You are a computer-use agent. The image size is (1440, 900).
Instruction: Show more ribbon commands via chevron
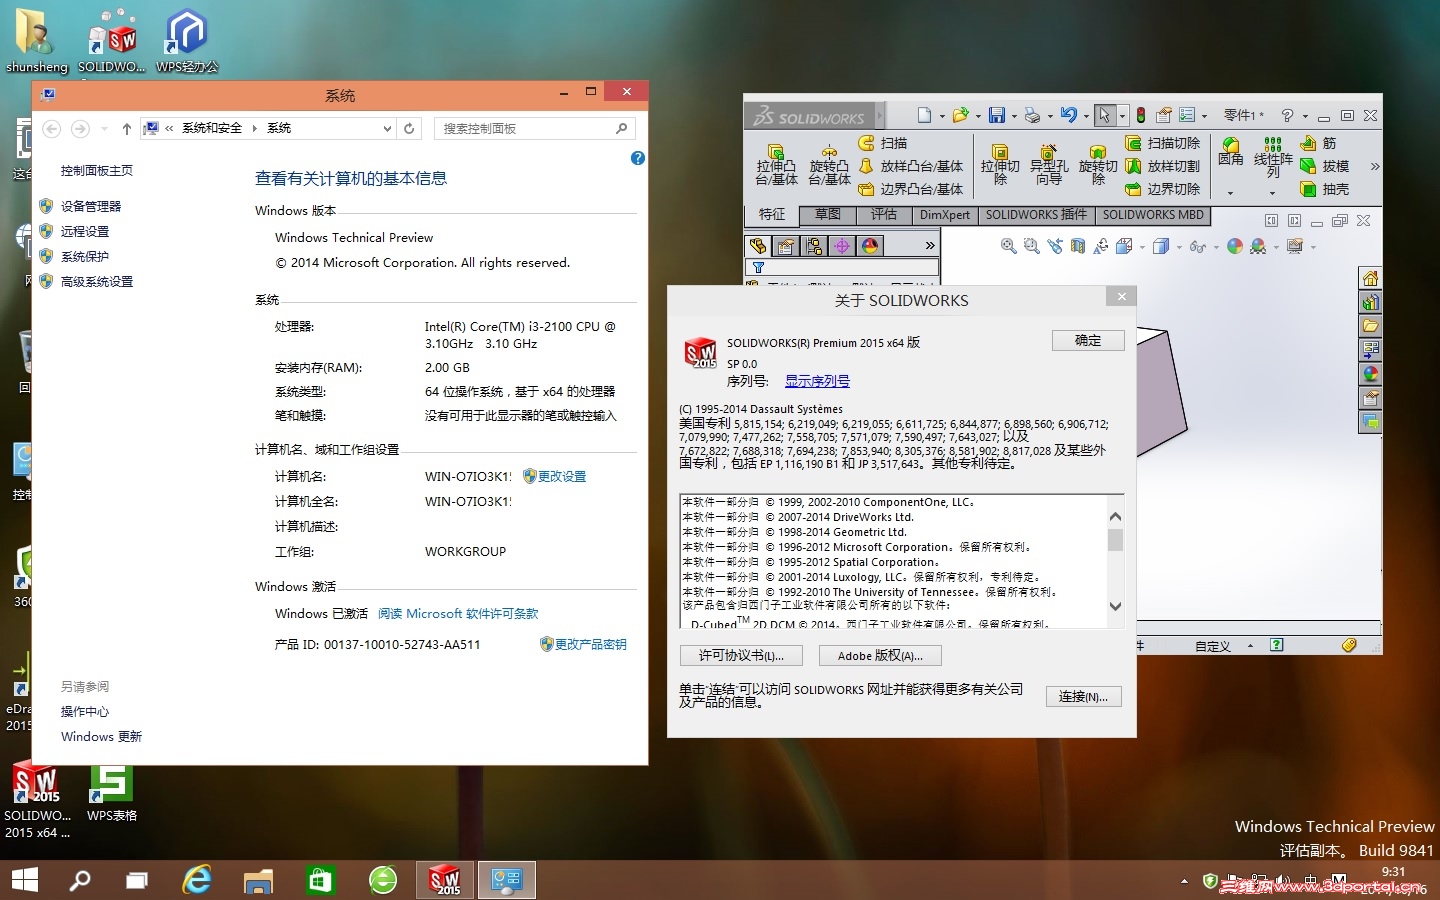(x=1375, y=166)
